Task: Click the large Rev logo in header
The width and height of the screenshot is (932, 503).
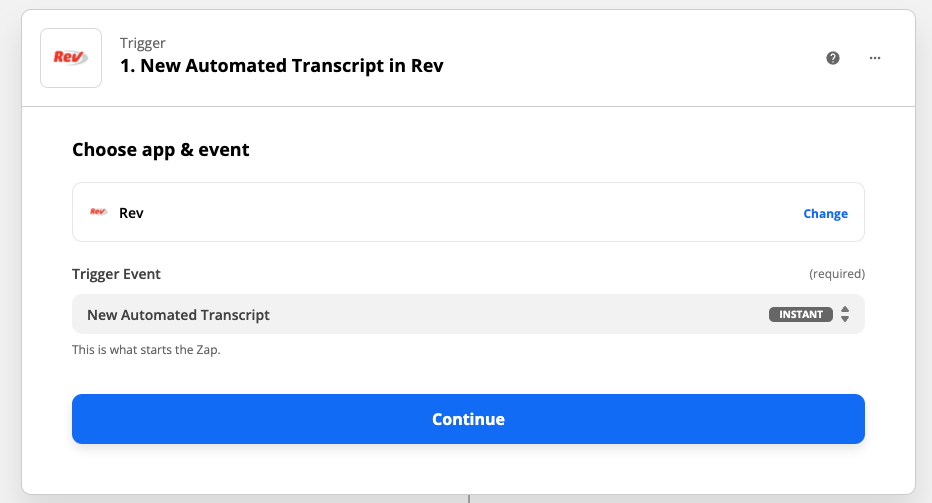Action: click(x=71, y=58)
